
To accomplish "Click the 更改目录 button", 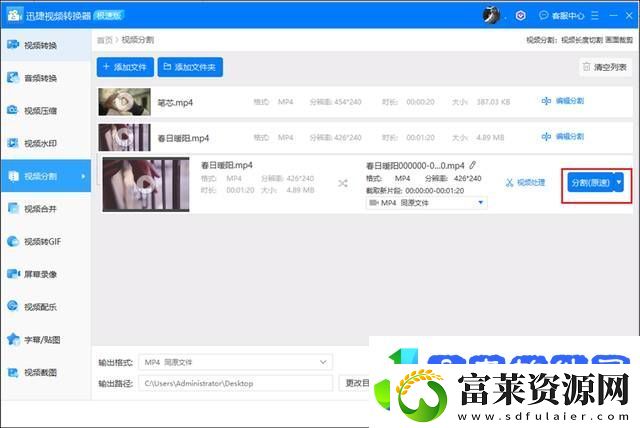I will pyautogui.click(x=354, y=383).
